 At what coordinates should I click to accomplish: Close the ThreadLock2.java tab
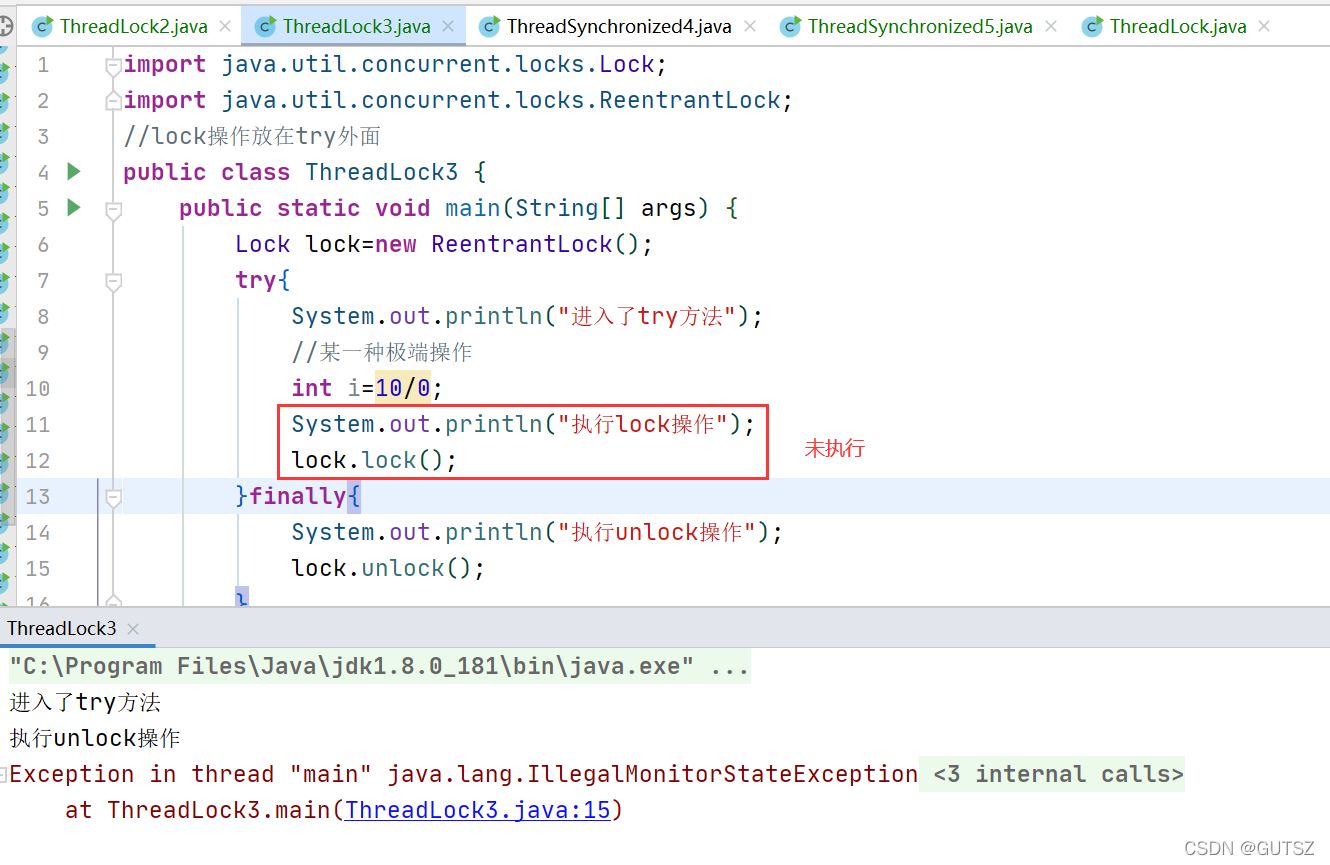[x=225, y=27]
